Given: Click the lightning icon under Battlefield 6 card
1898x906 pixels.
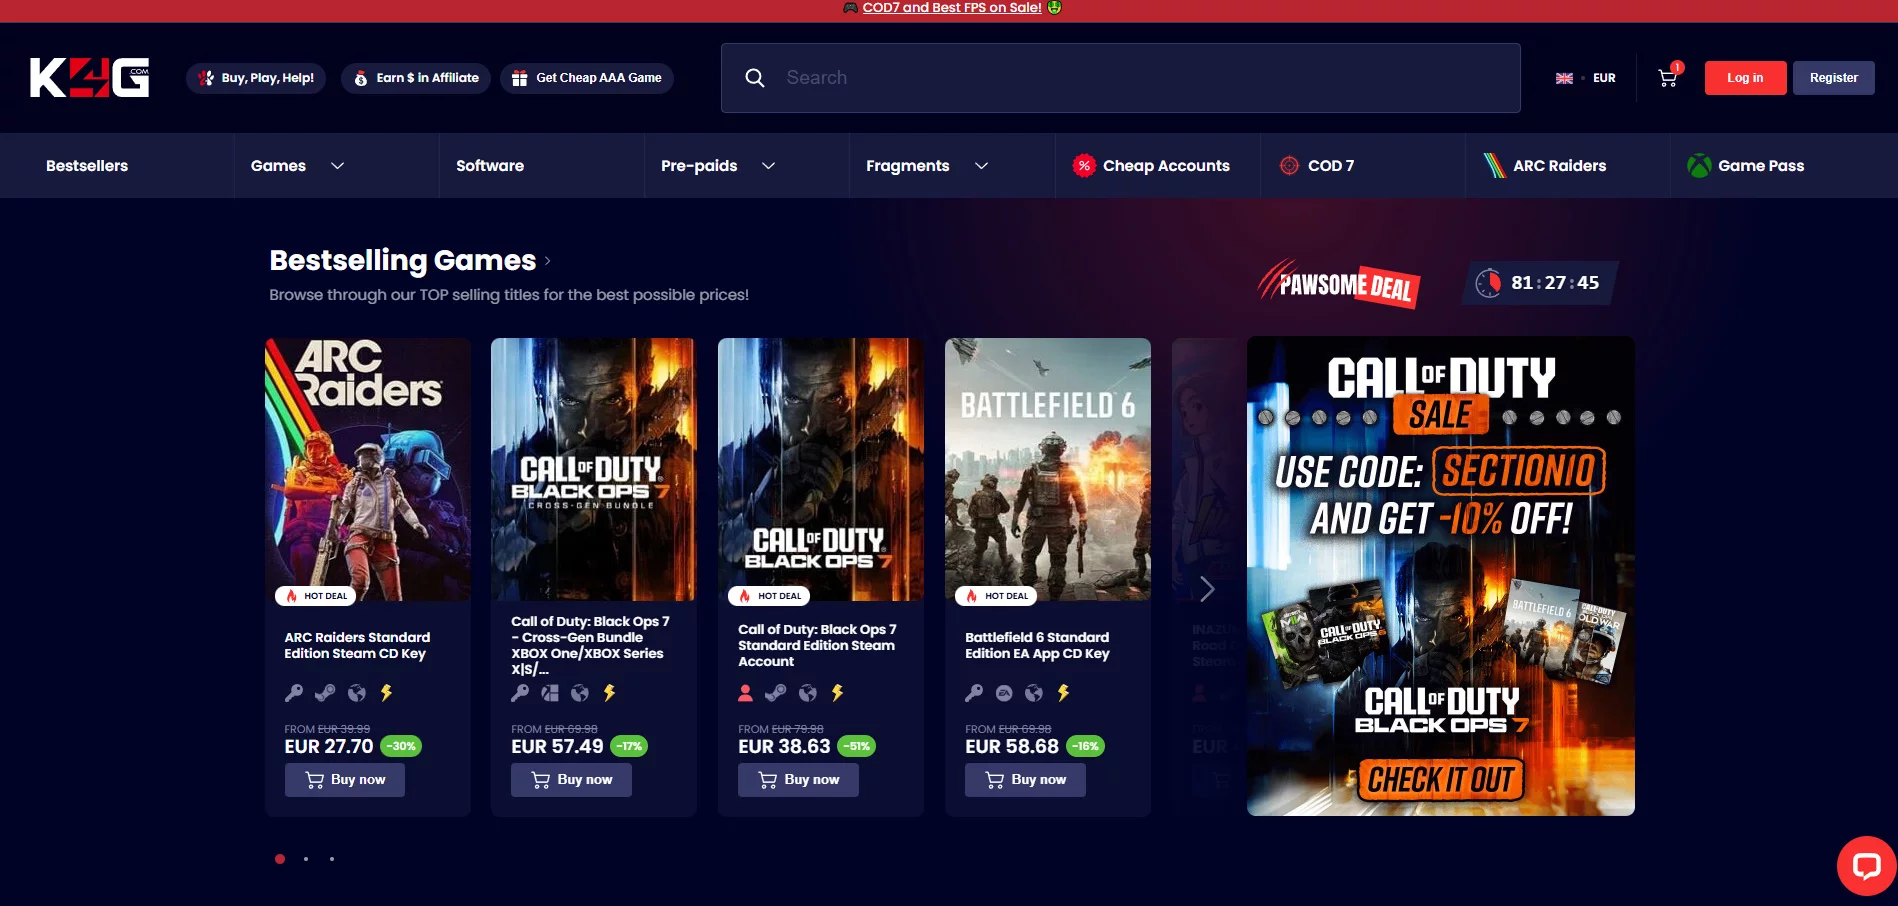Looking at the screenshot, I should click(1063, 693).
